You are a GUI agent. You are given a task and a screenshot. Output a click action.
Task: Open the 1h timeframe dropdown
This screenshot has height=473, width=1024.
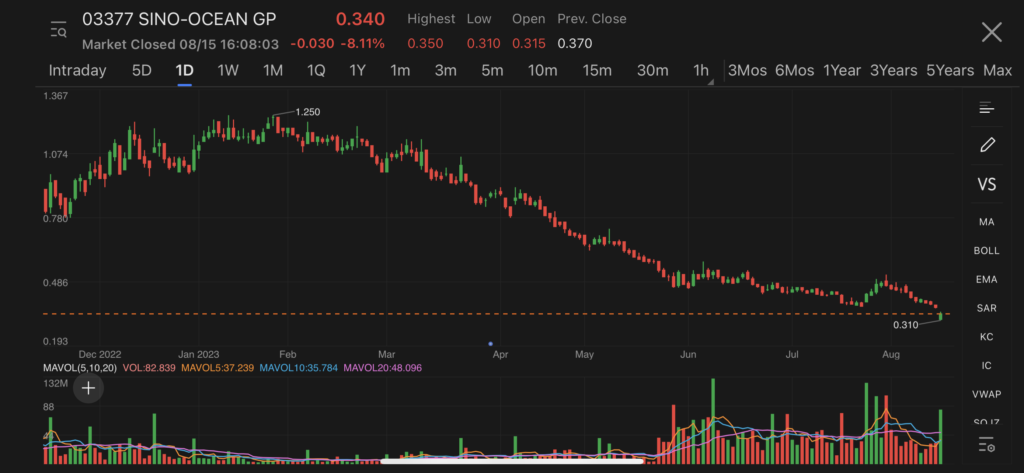(703, 71)
